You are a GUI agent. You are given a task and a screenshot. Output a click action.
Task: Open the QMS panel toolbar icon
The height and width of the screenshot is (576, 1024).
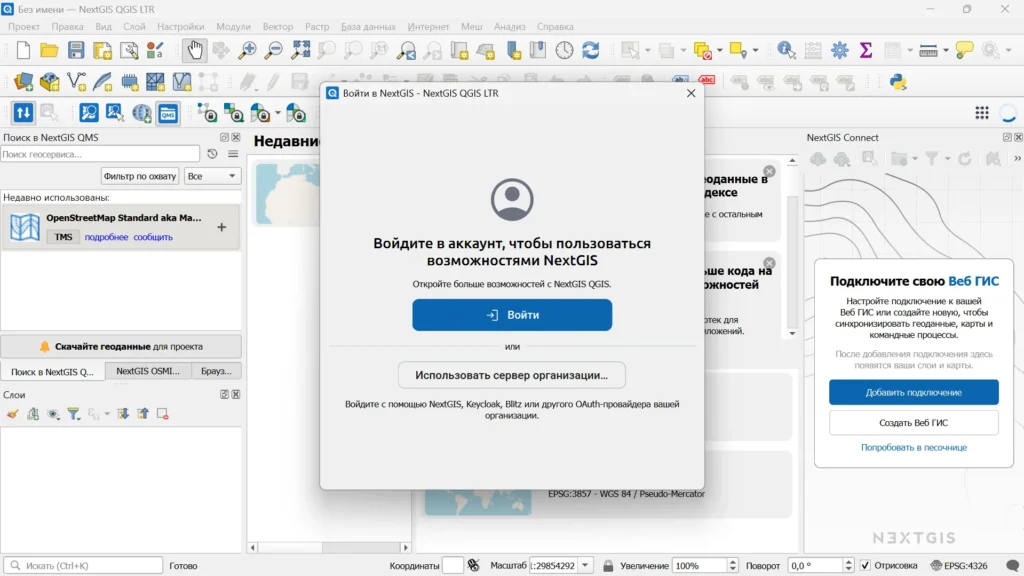pos(168,114)
